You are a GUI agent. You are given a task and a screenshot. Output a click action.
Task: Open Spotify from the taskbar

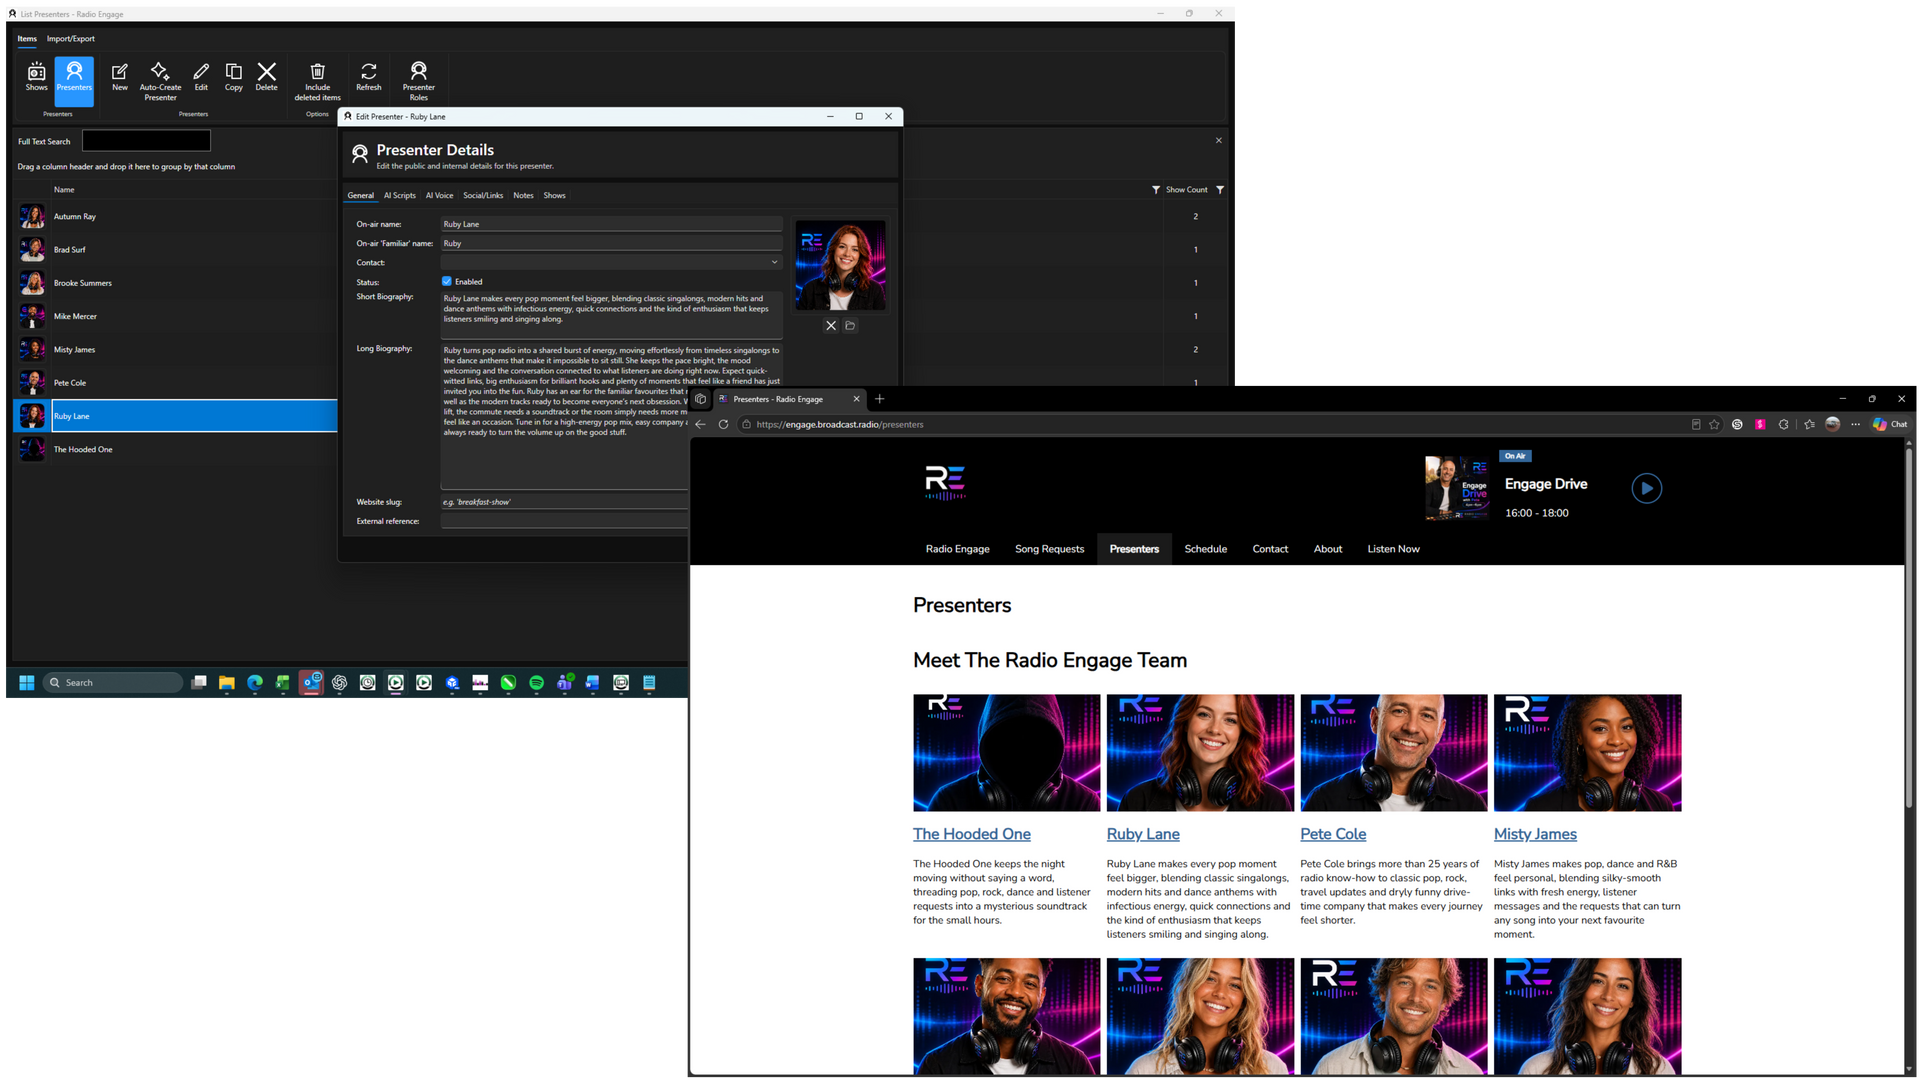[x=537, y=683]
